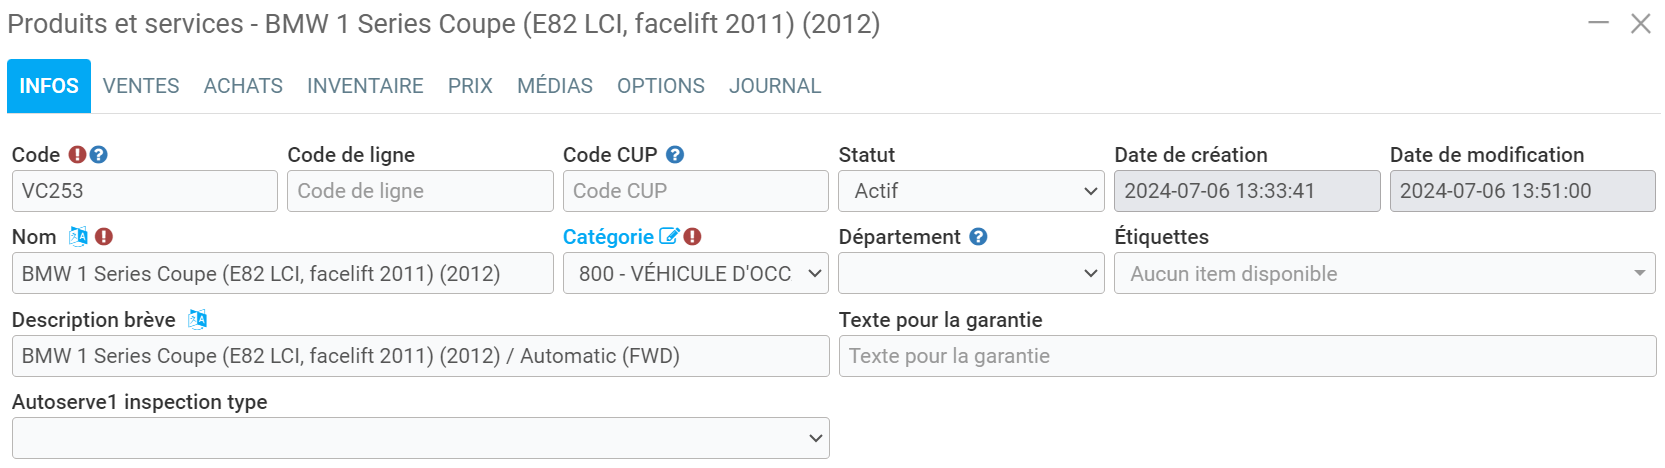Go to the PRIX tab
1665x468 pixels.
pyautogui.click(x=470, y=86)
